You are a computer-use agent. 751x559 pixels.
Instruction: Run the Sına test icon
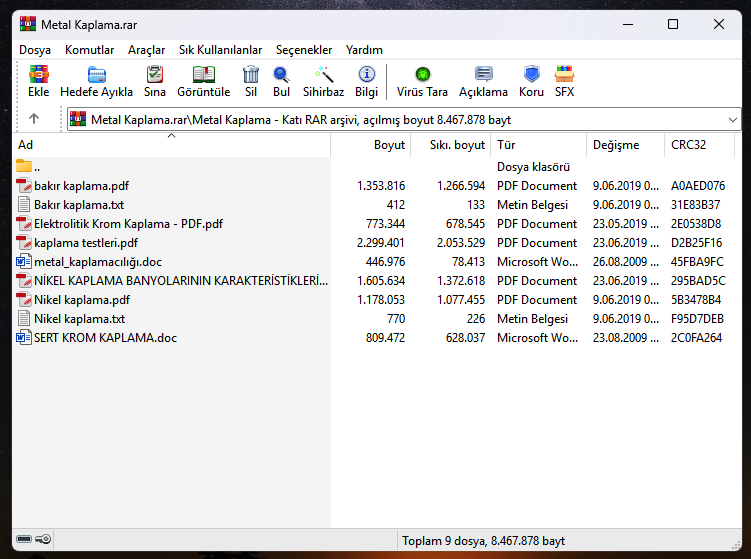(x=155, y=75)
